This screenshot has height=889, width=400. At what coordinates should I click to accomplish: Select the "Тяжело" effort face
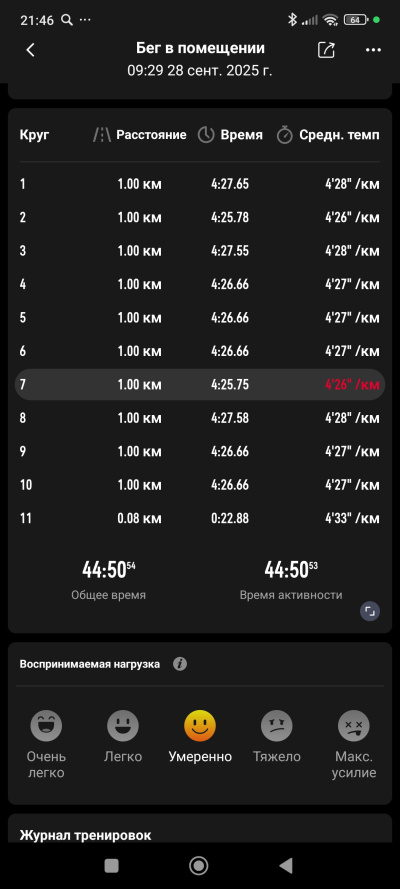[276, 726]
